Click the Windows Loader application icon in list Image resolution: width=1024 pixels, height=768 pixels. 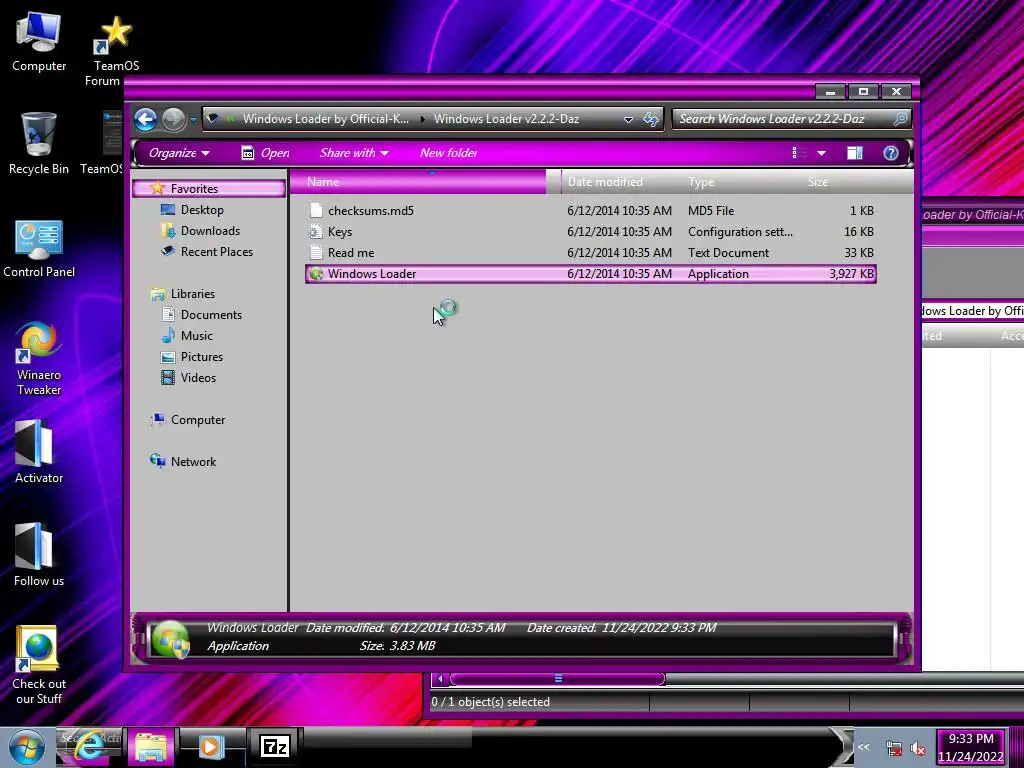317,274
